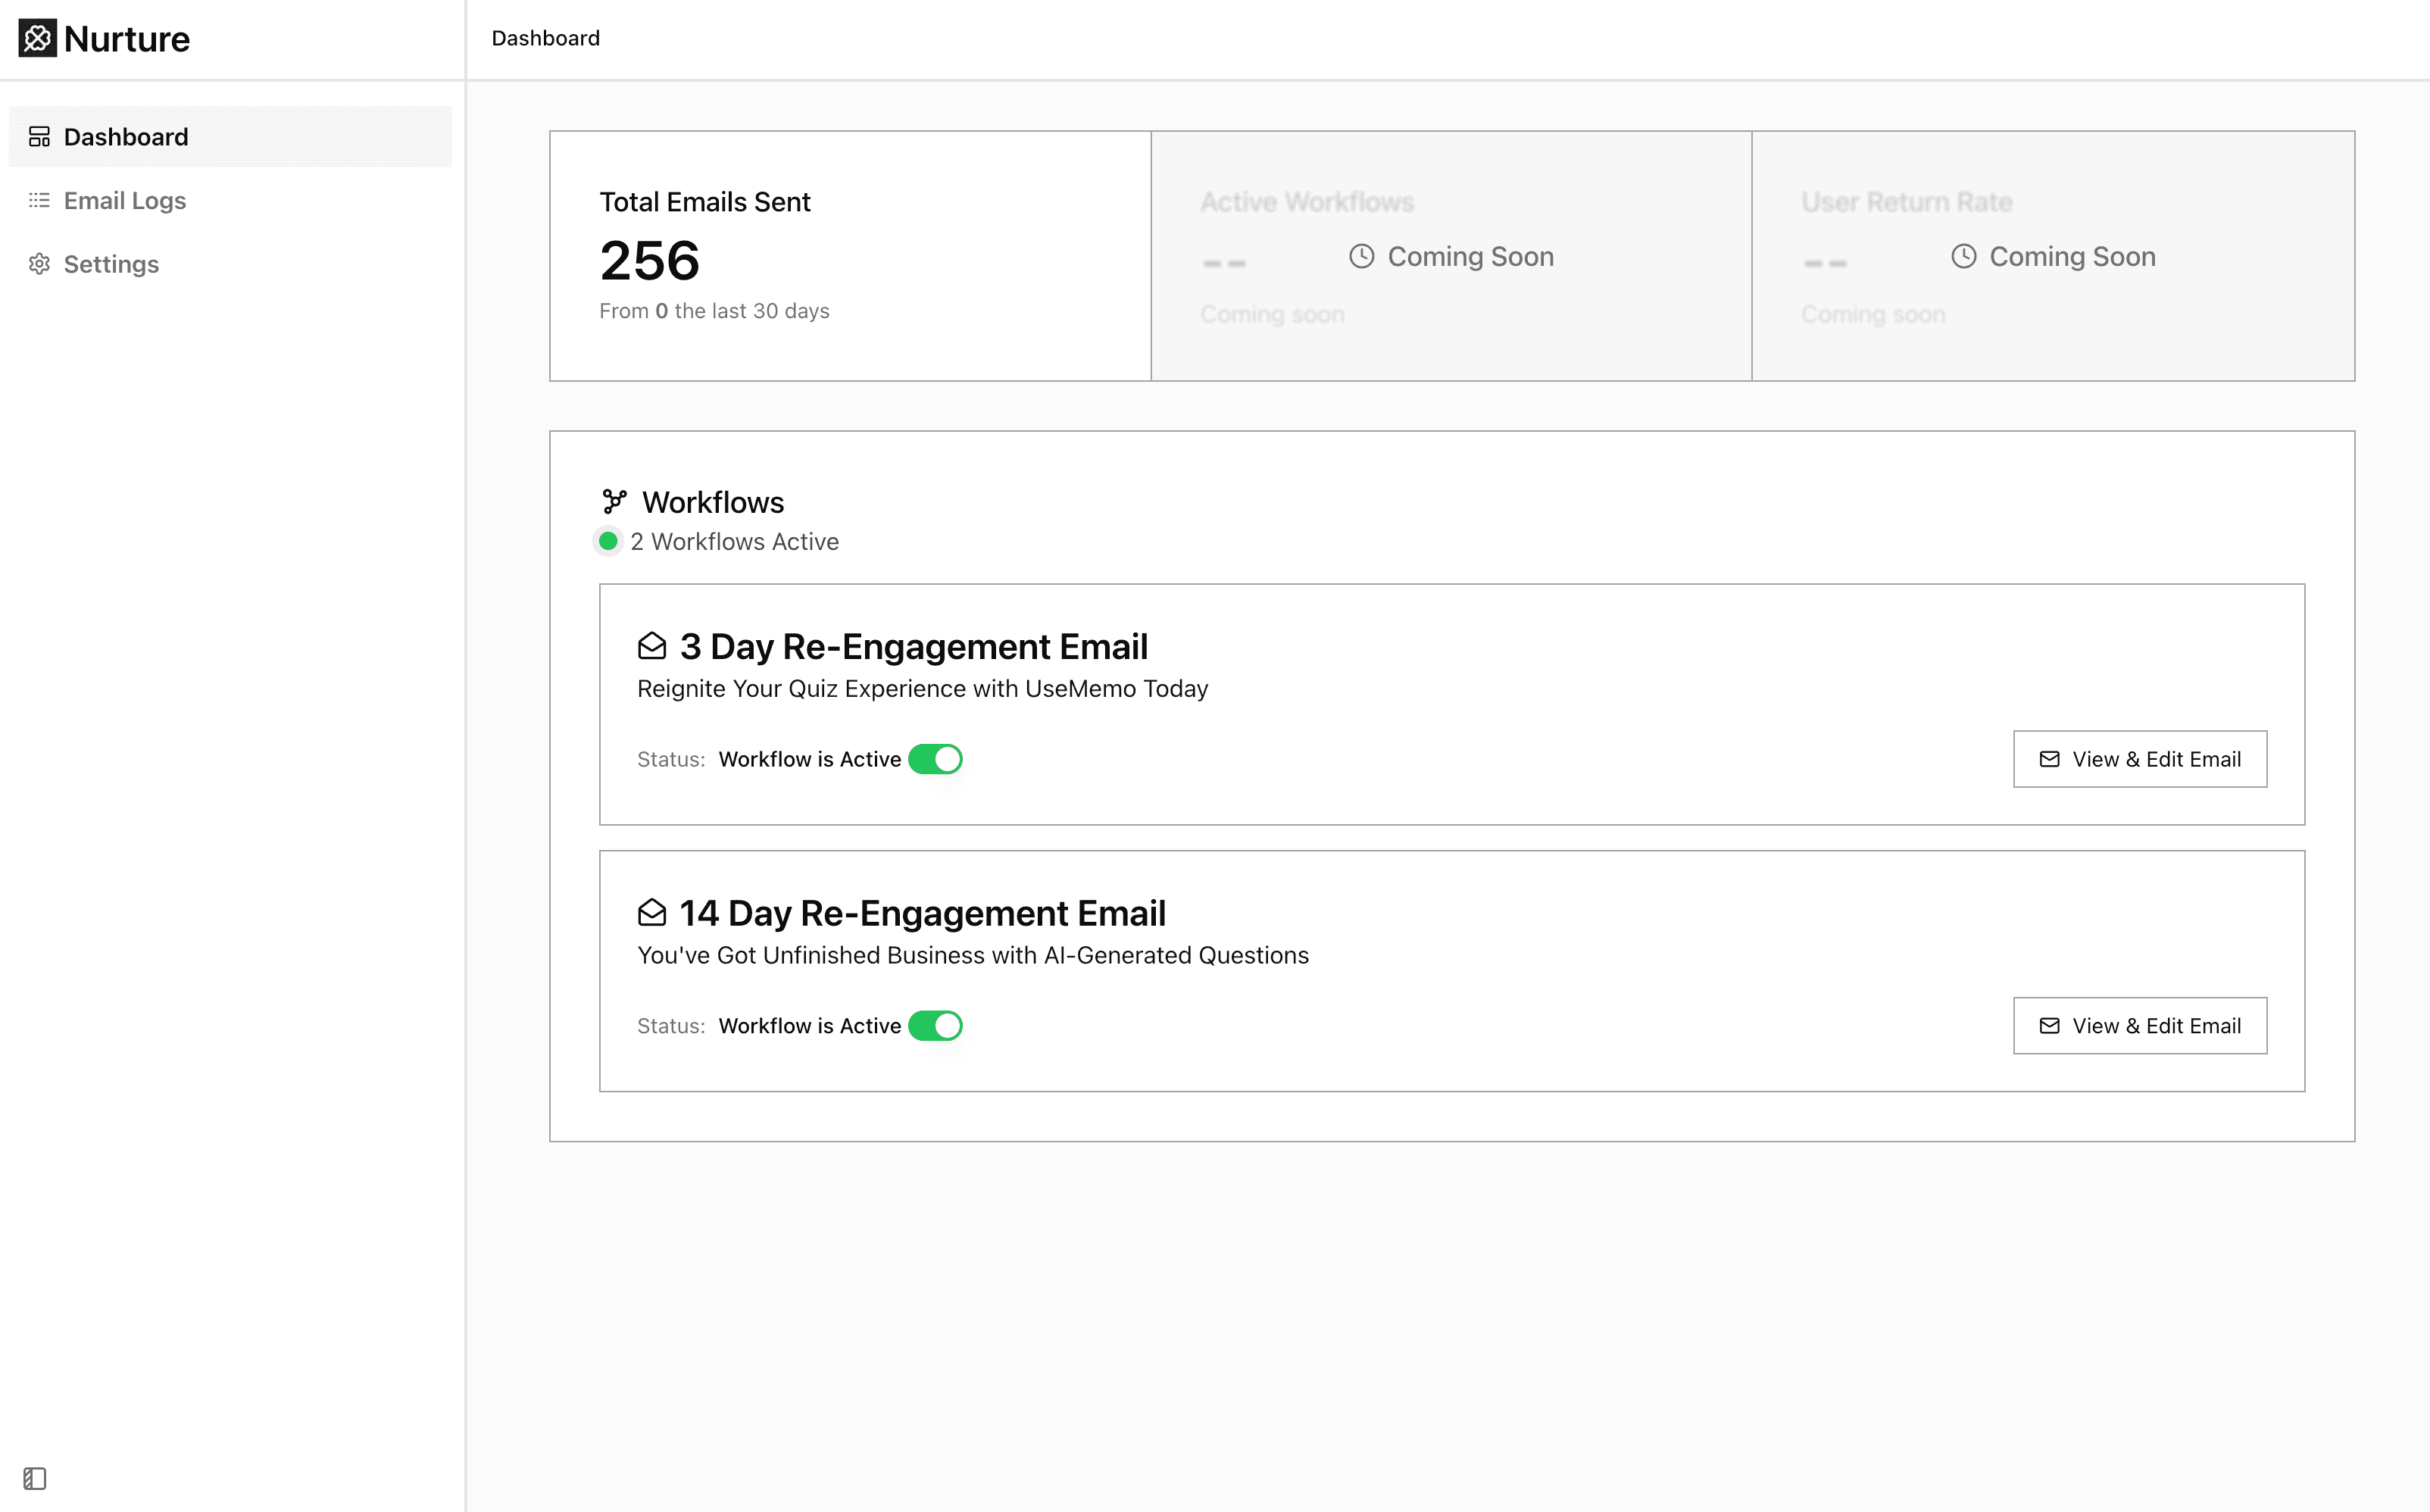The image size is (2430, 1512).
Task: Click clock icon in User Return Rate card
Action: tap(1964, 256)
